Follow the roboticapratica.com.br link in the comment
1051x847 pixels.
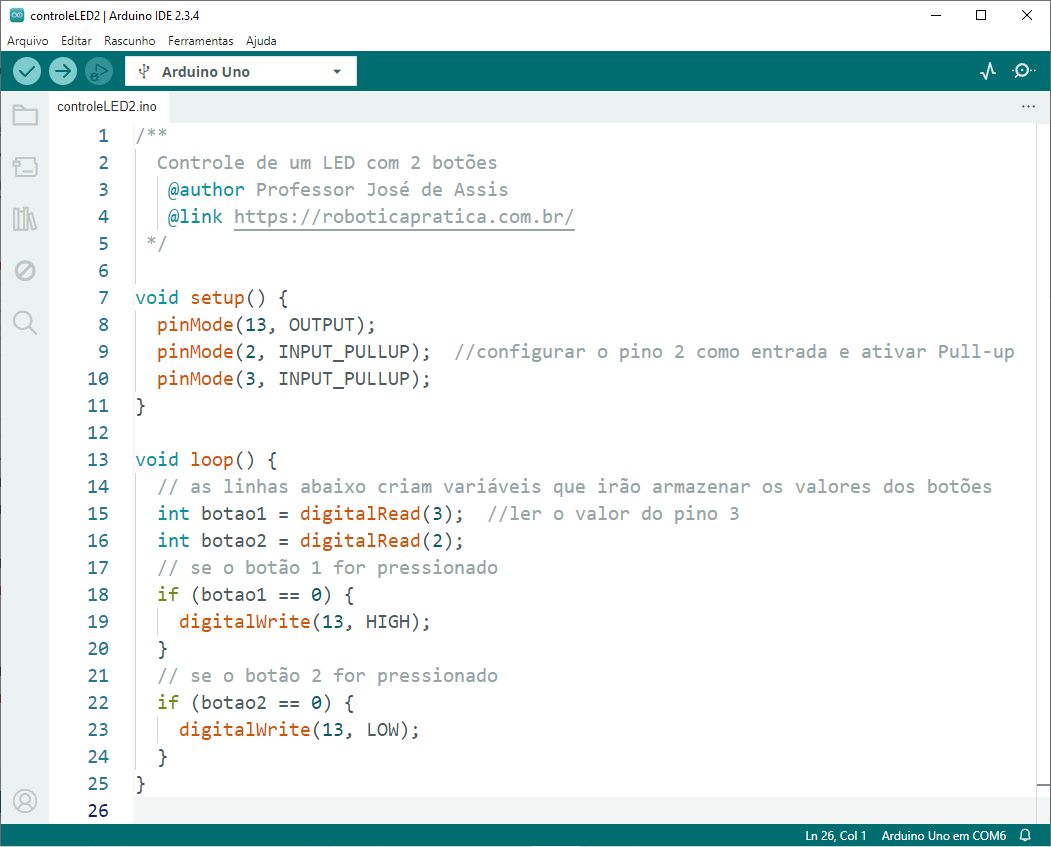click(x=404, y=217)
